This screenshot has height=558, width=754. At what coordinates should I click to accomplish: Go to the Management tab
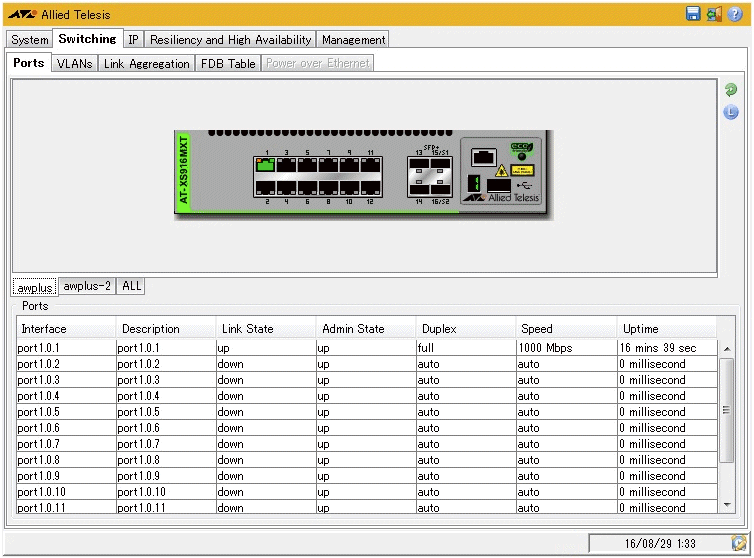tap(354, 40)
